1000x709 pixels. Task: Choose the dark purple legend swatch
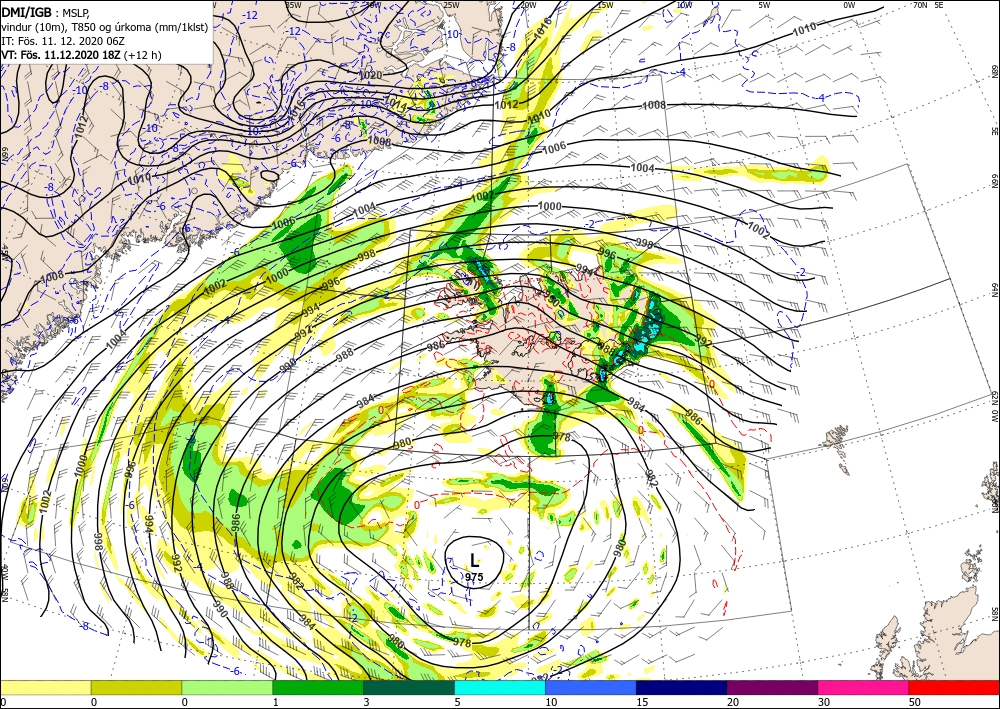tap(772, 687)
